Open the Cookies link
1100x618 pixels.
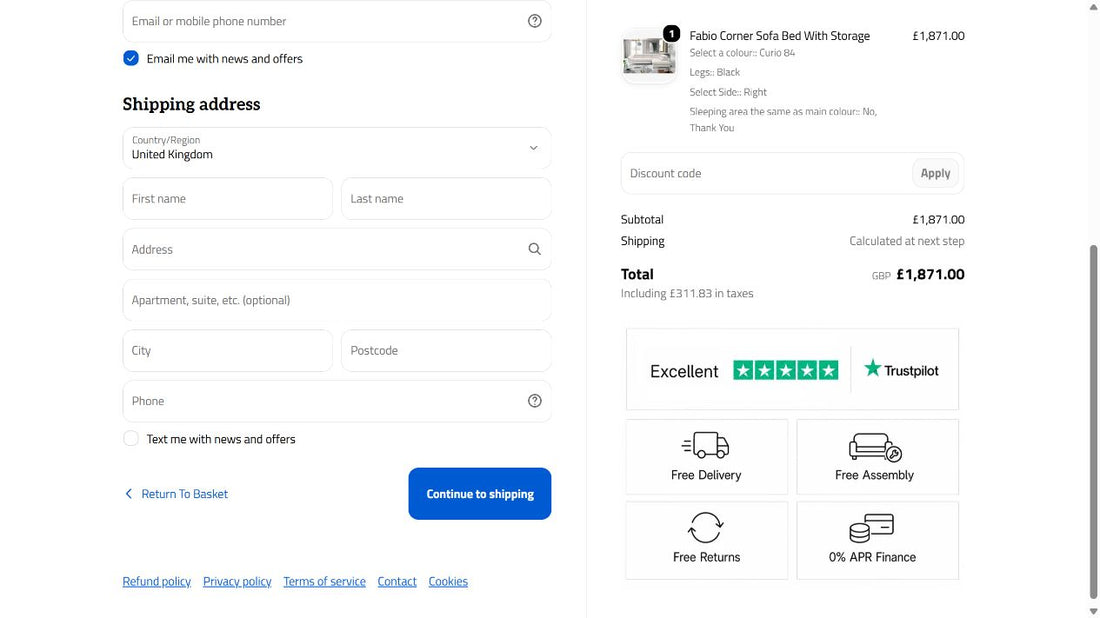pos(448,582)
